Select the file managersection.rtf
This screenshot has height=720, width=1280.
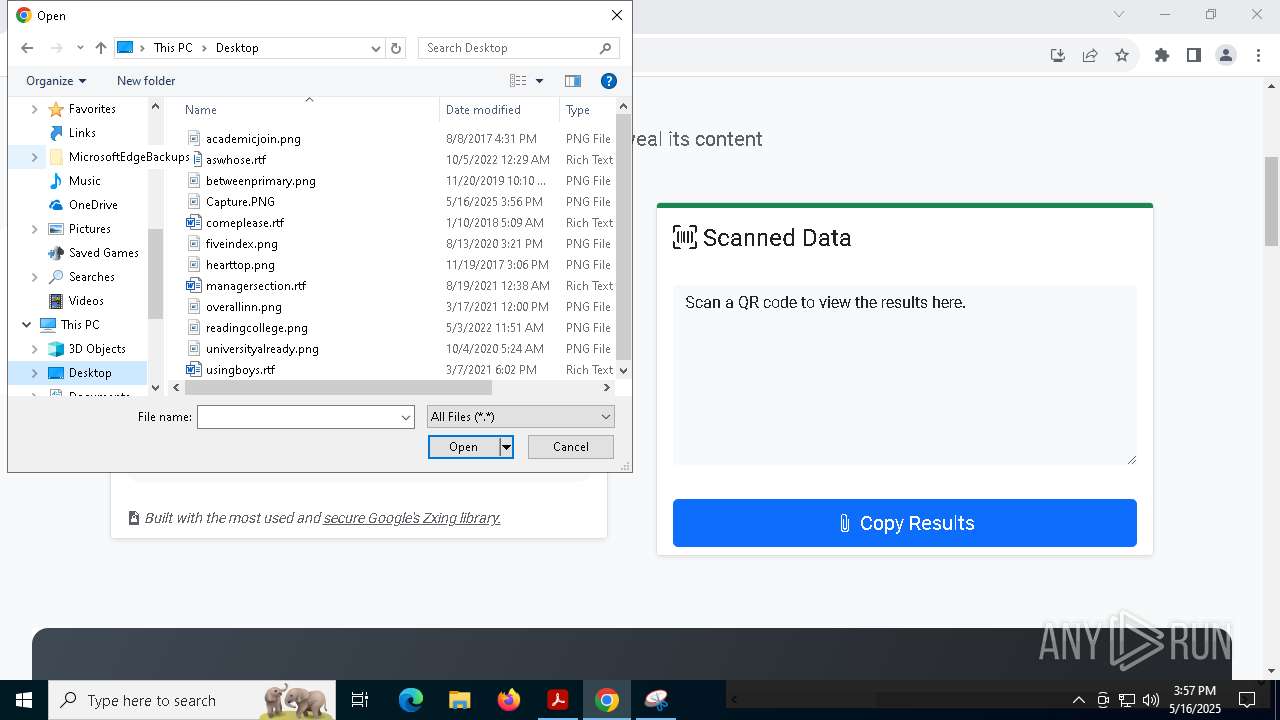point(256,286)
